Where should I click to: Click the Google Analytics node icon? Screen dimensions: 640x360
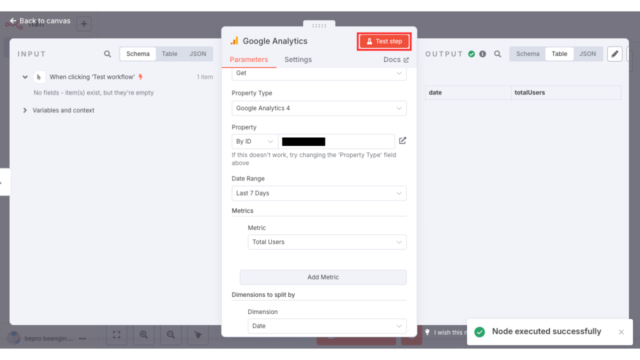[x=234, y=41]
